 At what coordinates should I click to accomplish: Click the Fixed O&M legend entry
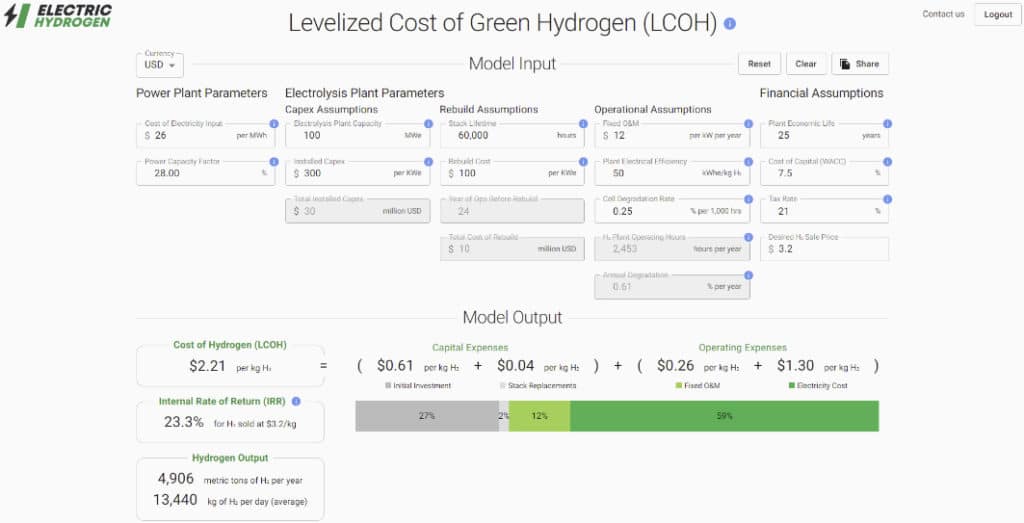coord(698,386)
